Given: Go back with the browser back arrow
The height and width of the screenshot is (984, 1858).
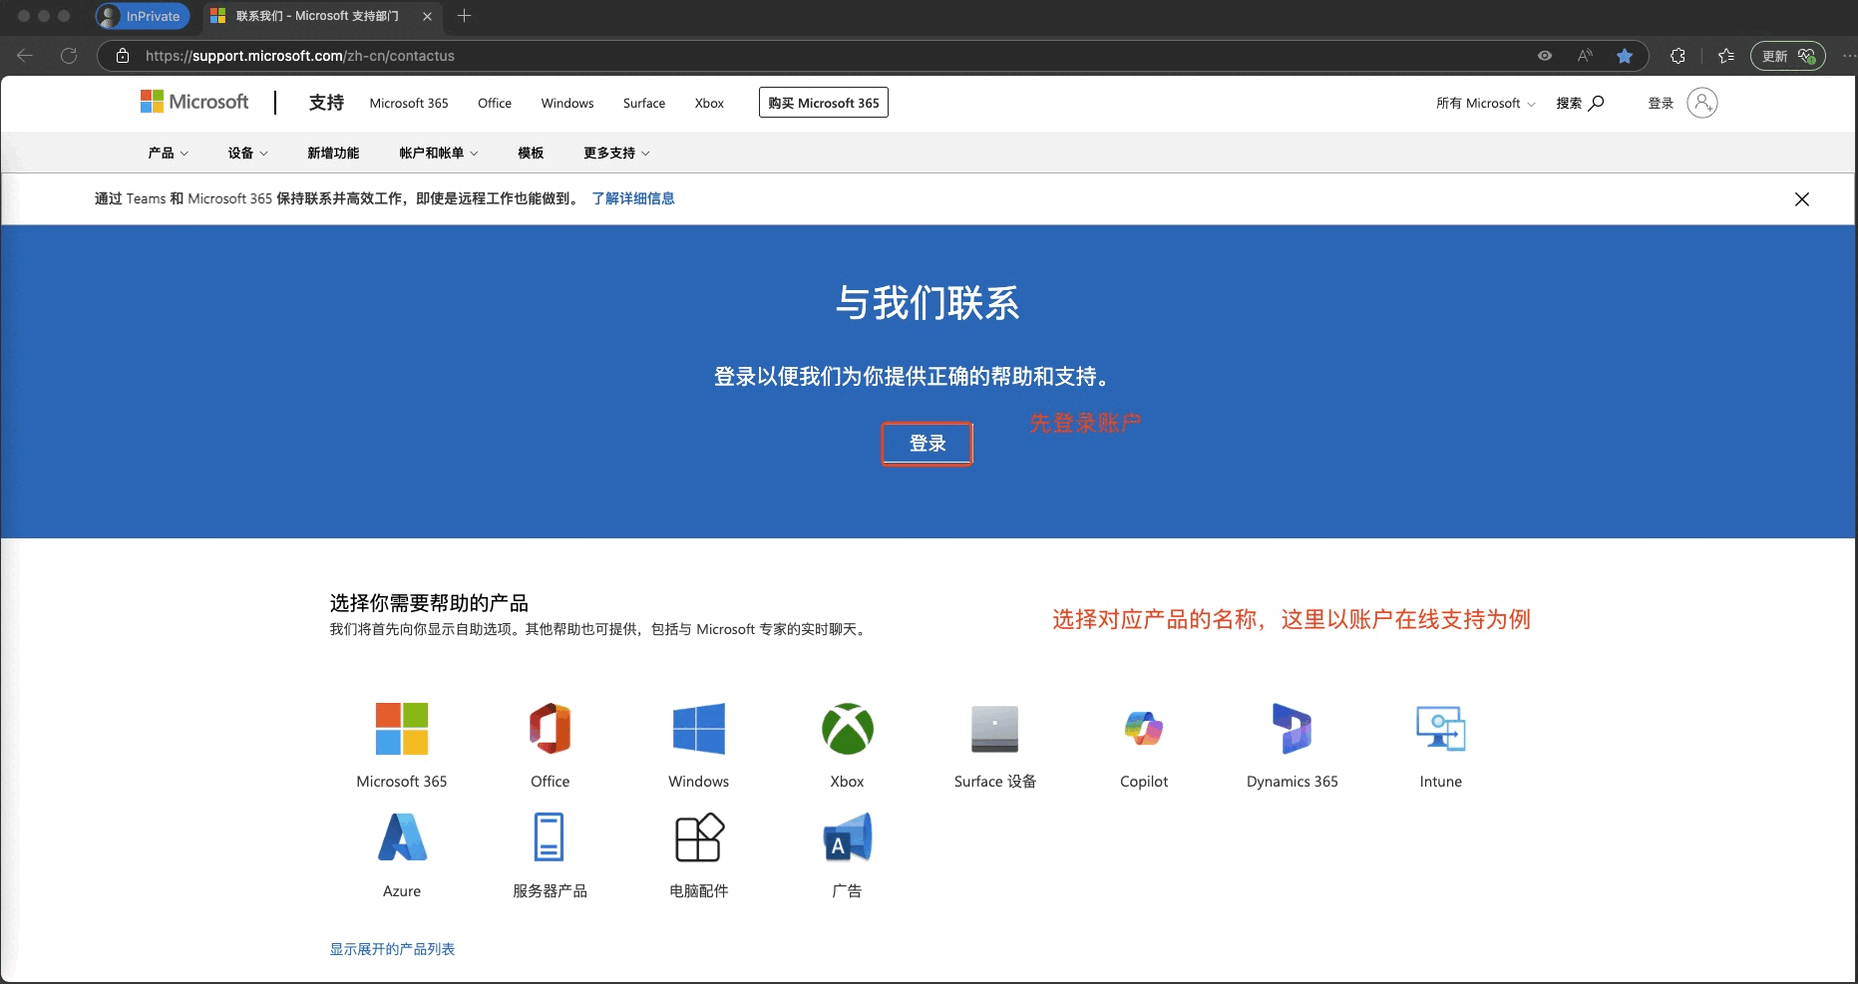Looking at the screenshot, I should pyautogui.click(x=25, y=56).
